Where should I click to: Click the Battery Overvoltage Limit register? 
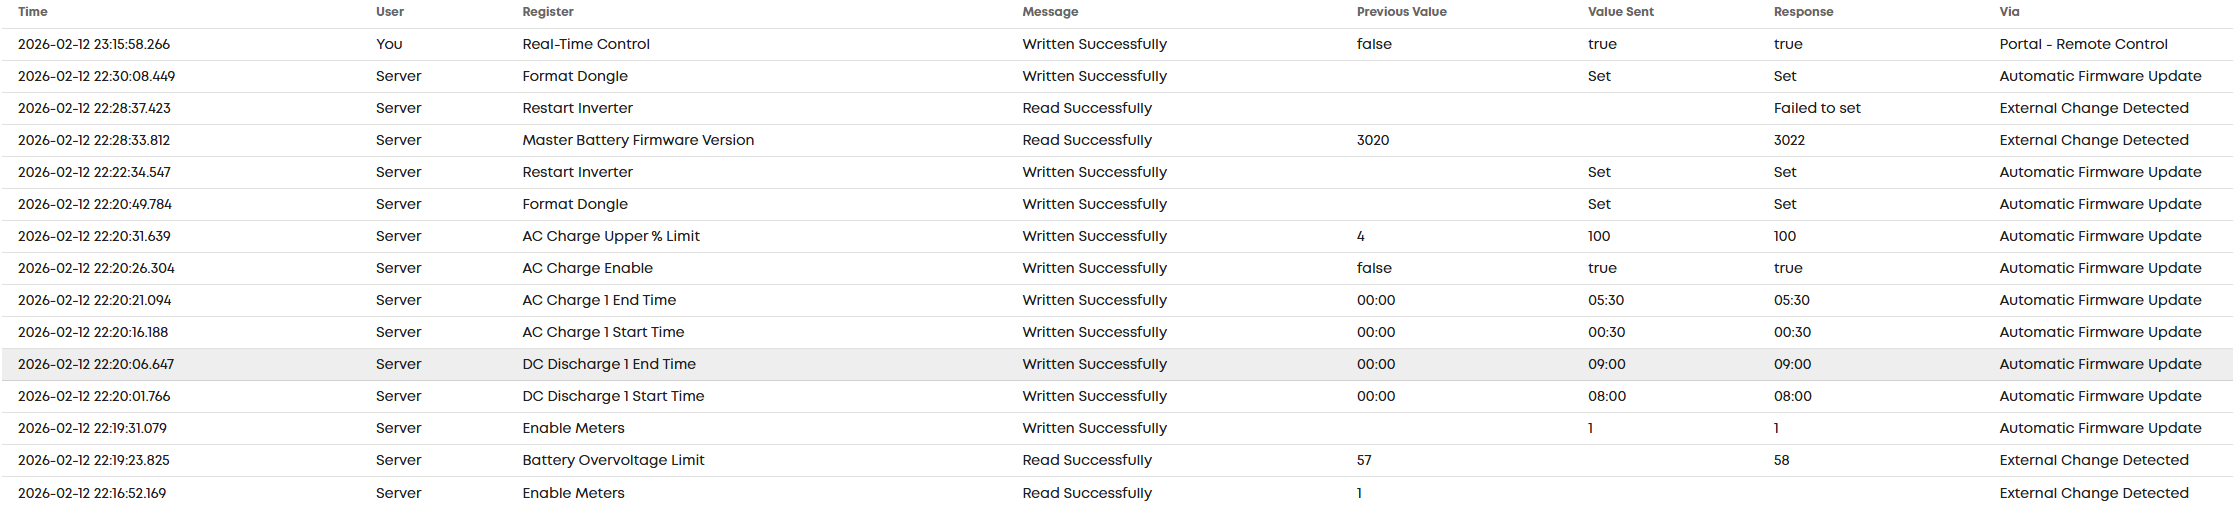coord(613,460)
